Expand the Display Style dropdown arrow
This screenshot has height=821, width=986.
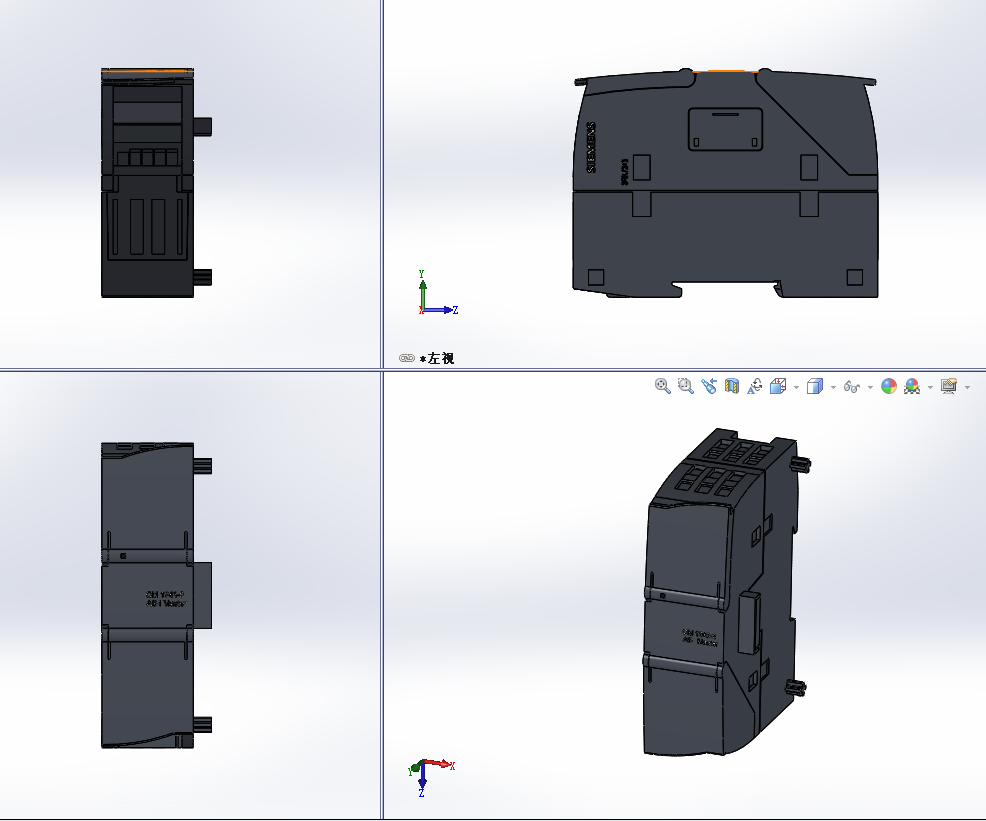833,387
